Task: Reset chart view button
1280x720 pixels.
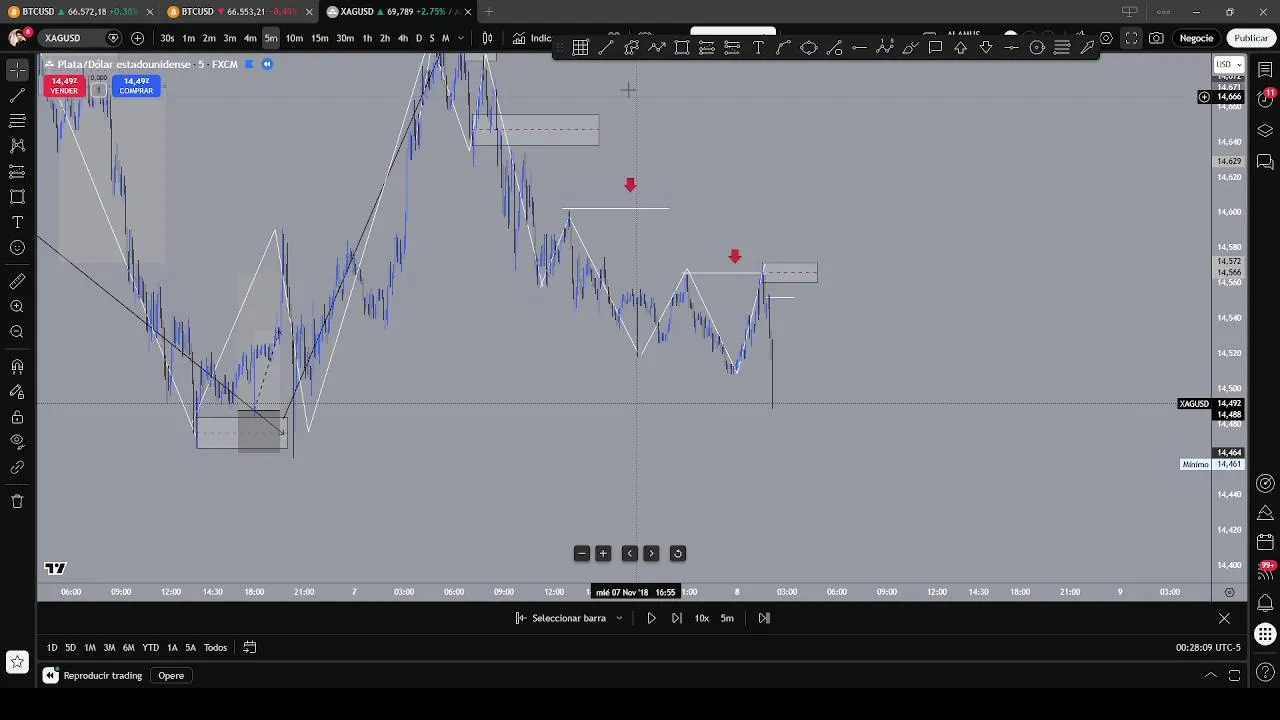Action: (677, 554)
